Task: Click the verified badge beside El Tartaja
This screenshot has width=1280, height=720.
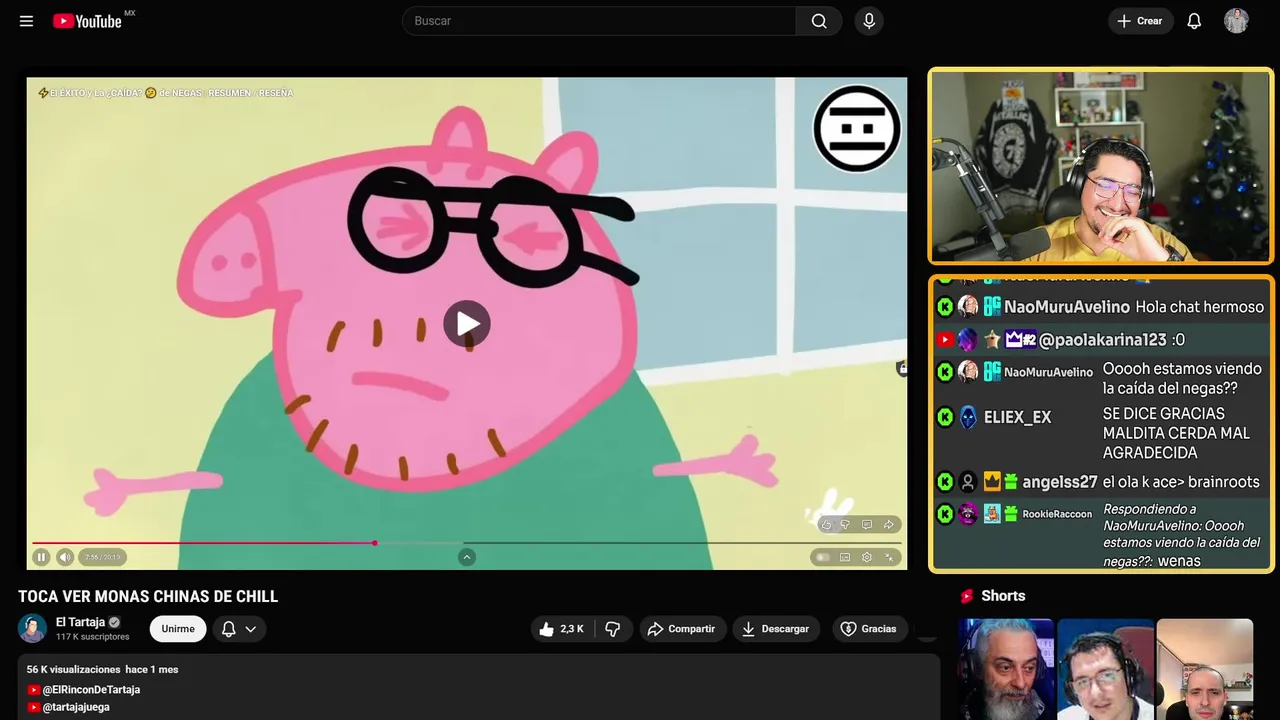Action: [x=114, y=622]
